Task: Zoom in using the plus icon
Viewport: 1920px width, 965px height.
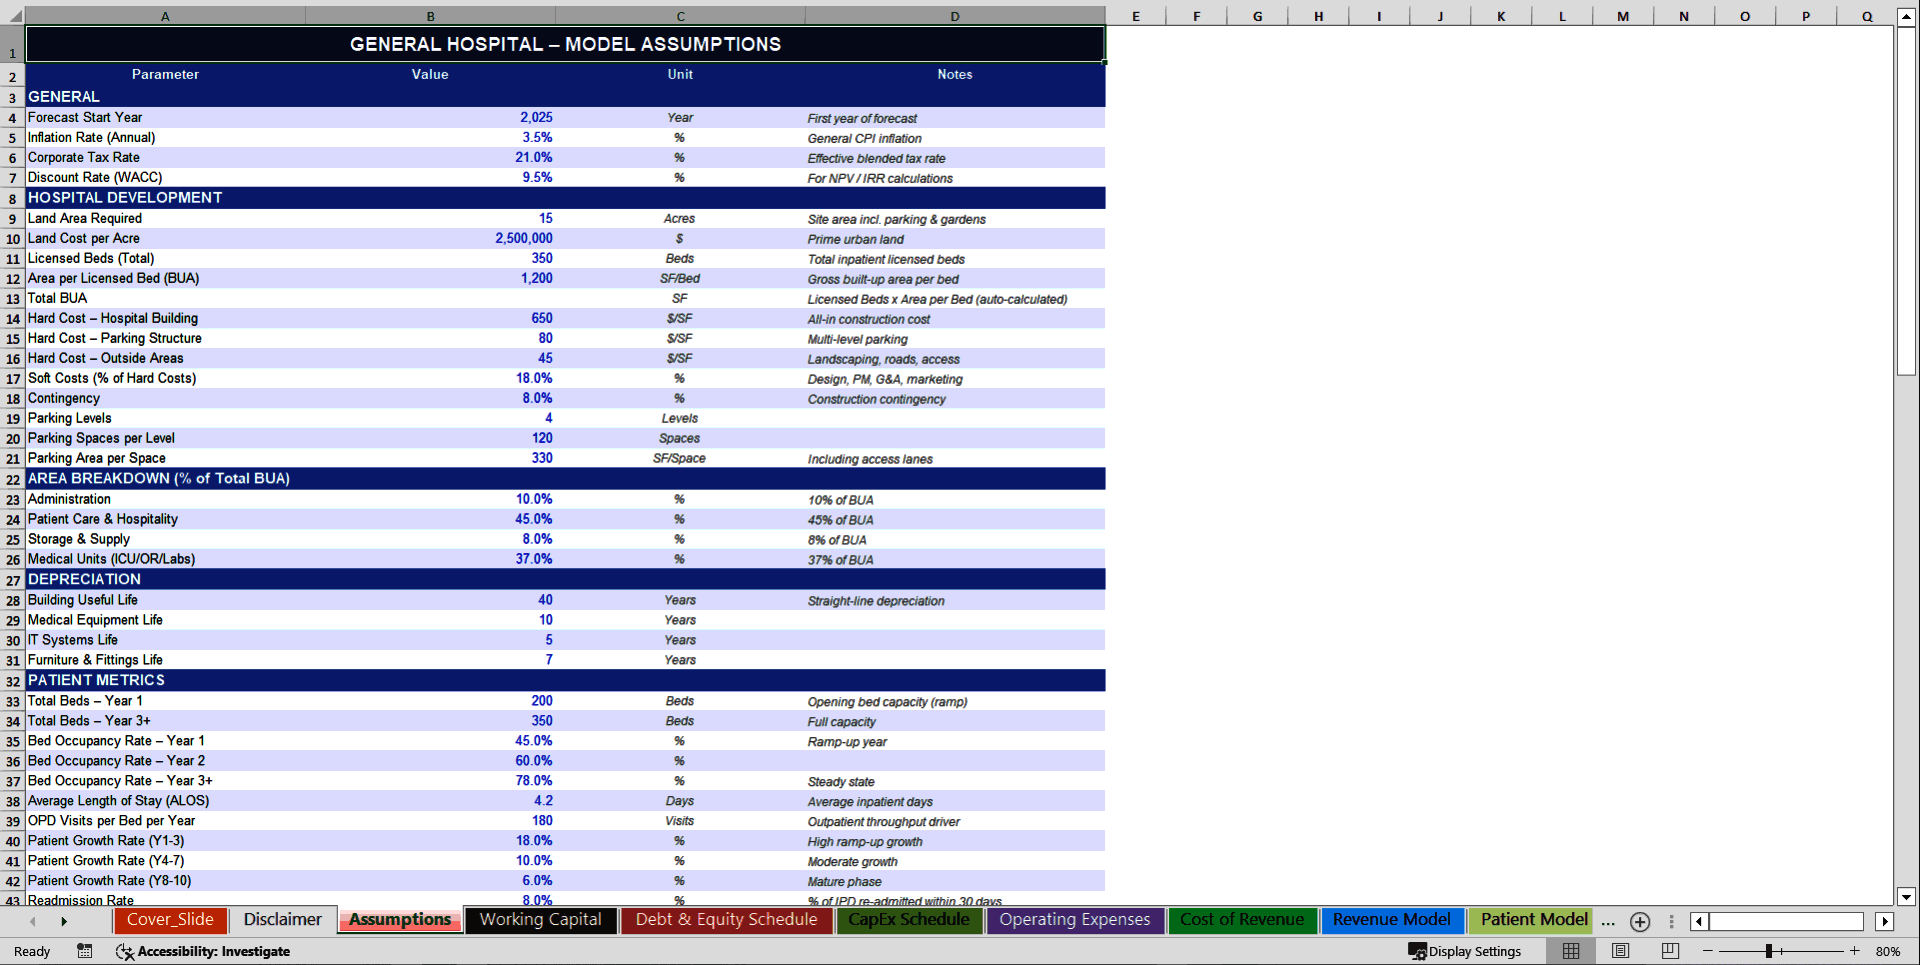Action: (1856, 951)
